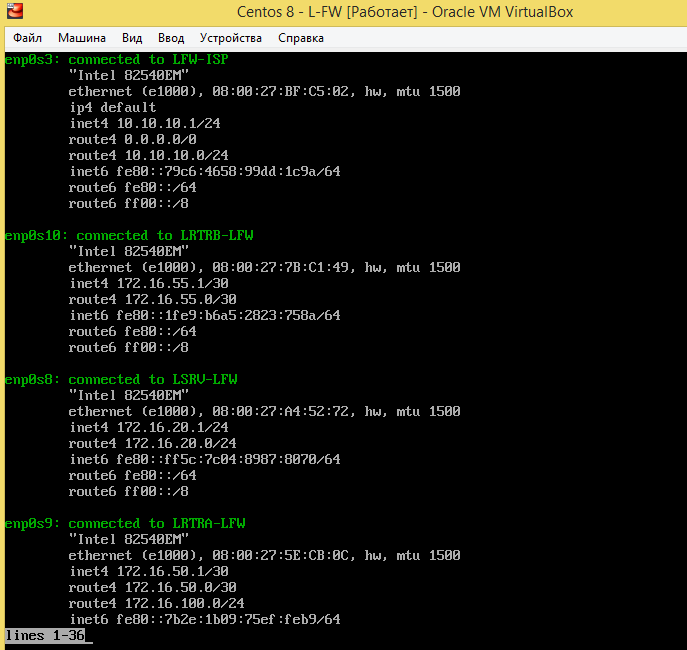Open the Машина menu
The height and width of the screenshot is (650, 687).
[x=82, y=38]
